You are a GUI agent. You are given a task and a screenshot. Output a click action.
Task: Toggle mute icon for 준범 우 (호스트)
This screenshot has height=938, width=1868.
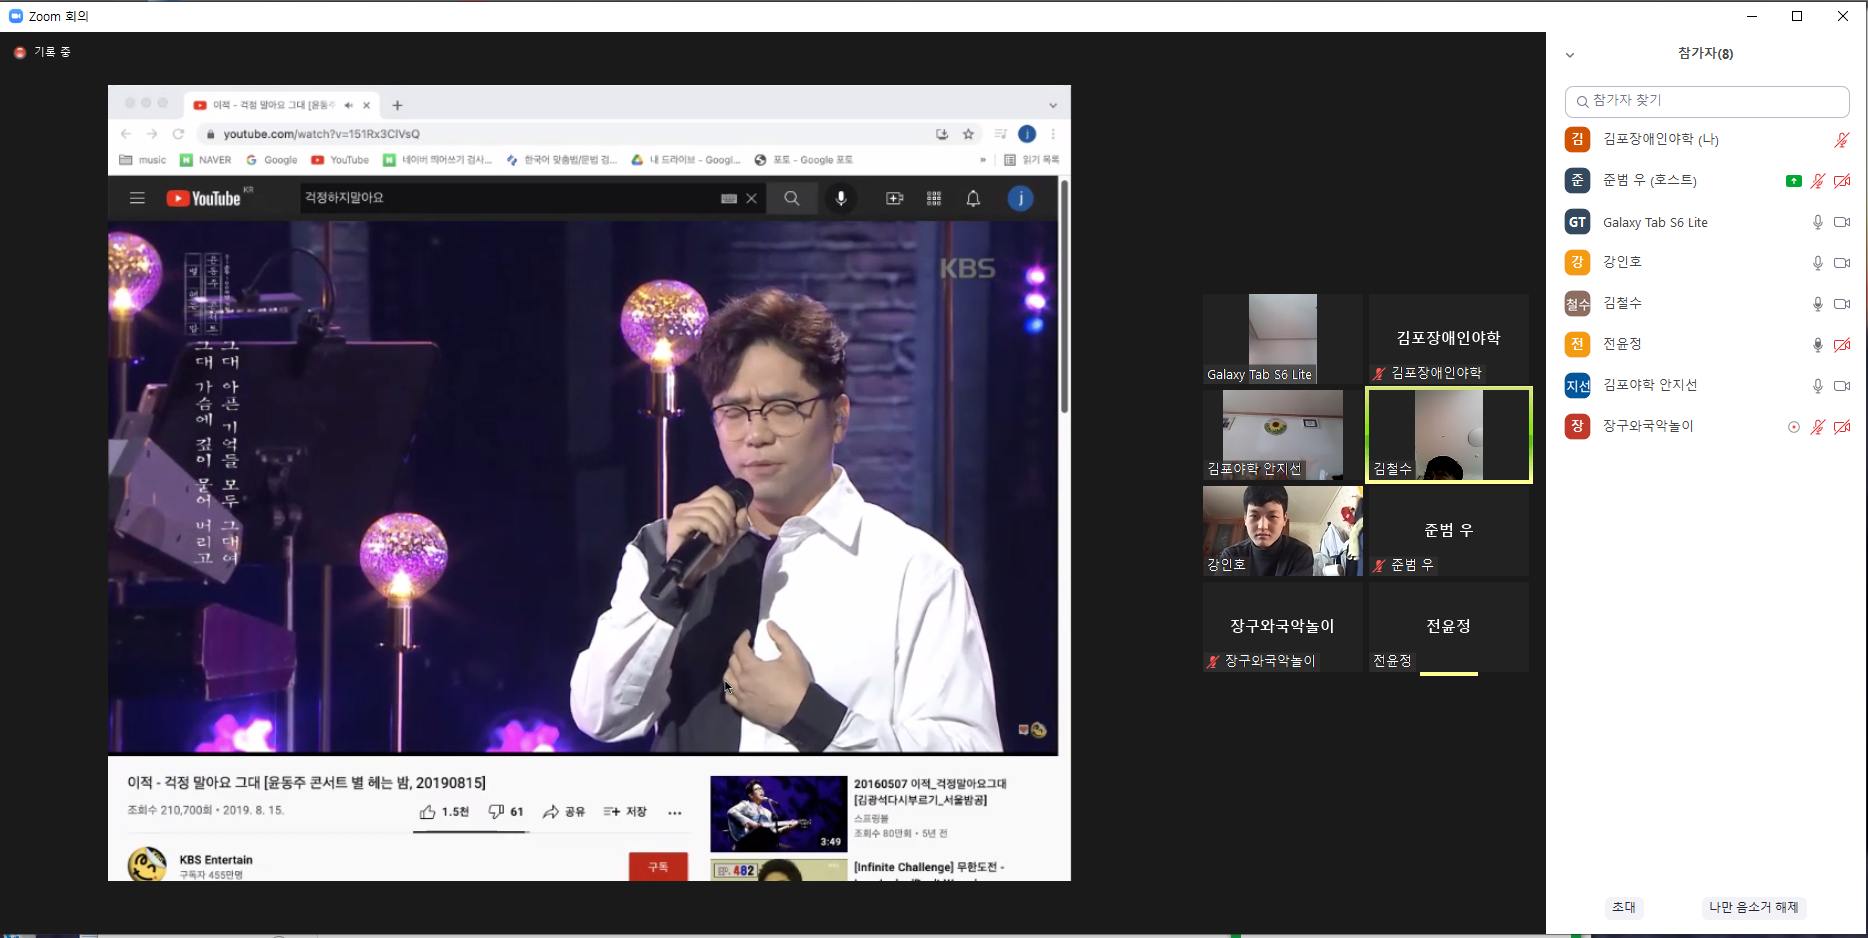click(x=1818, y=181)
